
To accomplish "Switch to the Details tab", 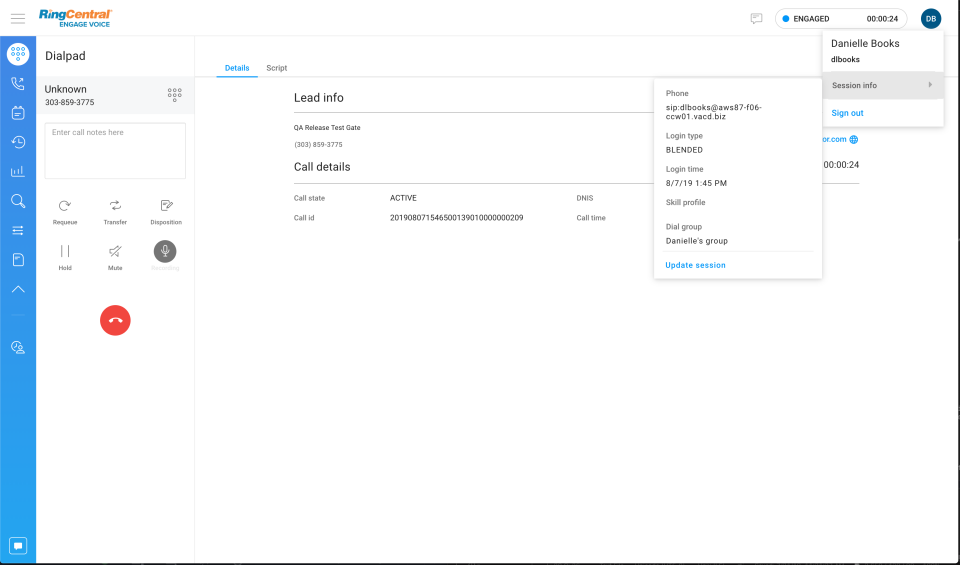I will 237,68.
